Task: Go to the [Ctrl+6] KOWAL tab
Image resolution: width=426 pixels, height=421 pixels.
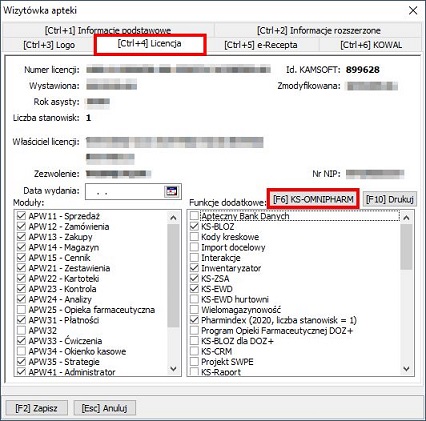Action: 371,45
